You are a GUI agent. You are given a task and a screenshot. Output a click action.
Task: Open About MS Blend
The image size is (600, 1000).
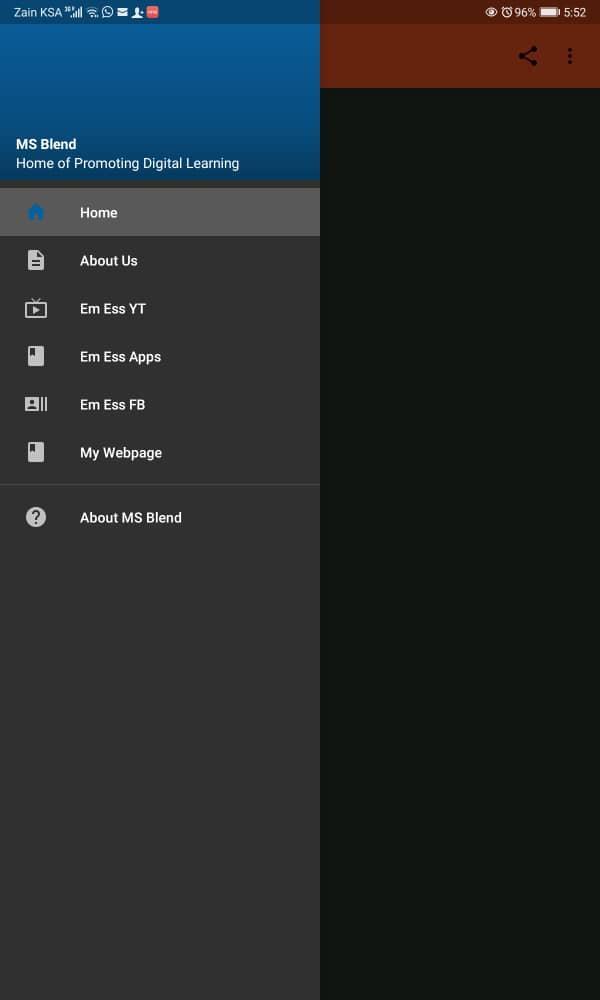pos(160,517)
